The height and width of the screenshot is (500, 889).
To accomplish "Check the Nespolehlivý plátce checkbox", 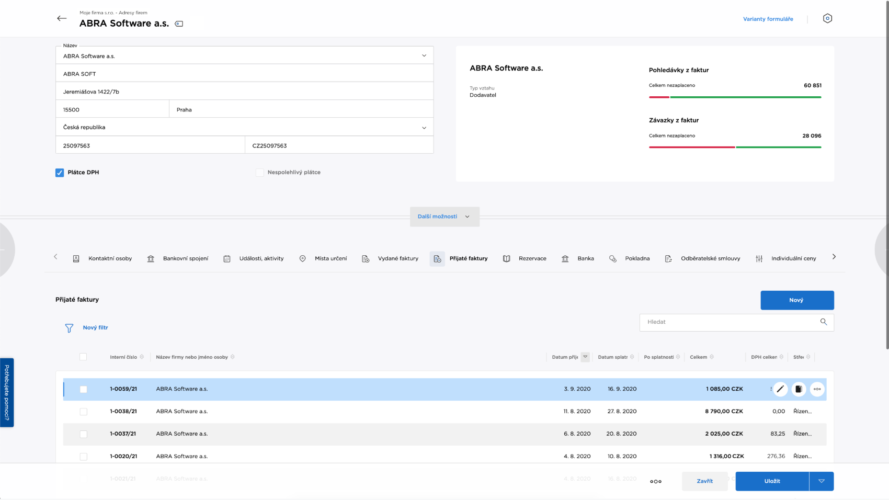I will pos(260,172).
